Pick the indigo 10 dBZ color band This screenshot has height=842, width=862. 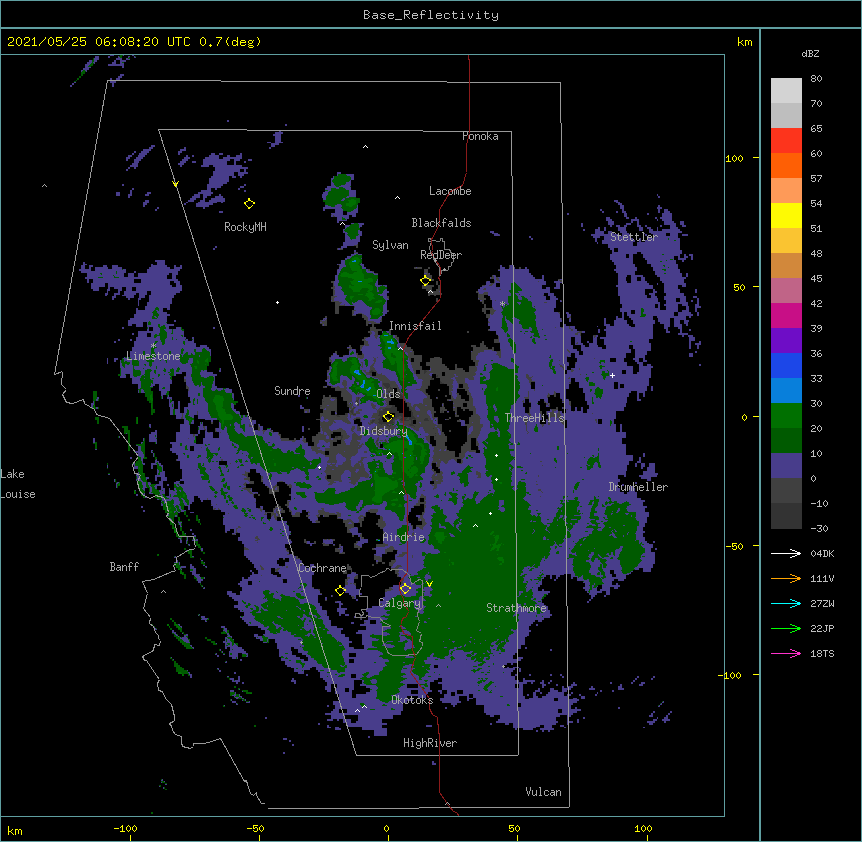(786, 466)
